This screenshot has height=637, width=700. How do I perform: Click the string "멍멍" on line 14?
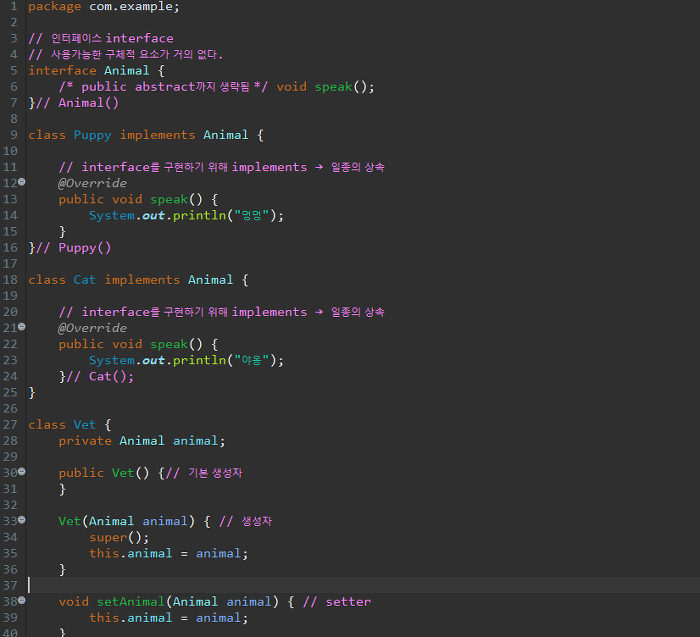click(252, 216)
